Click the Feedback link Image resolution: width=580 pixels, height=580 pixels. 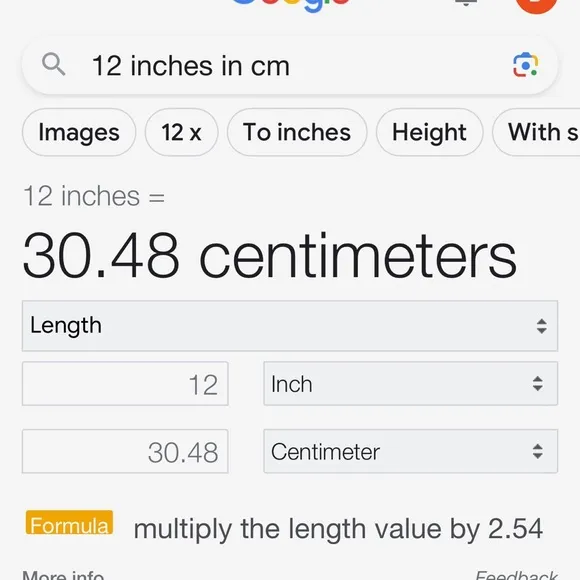pos(516,575)
